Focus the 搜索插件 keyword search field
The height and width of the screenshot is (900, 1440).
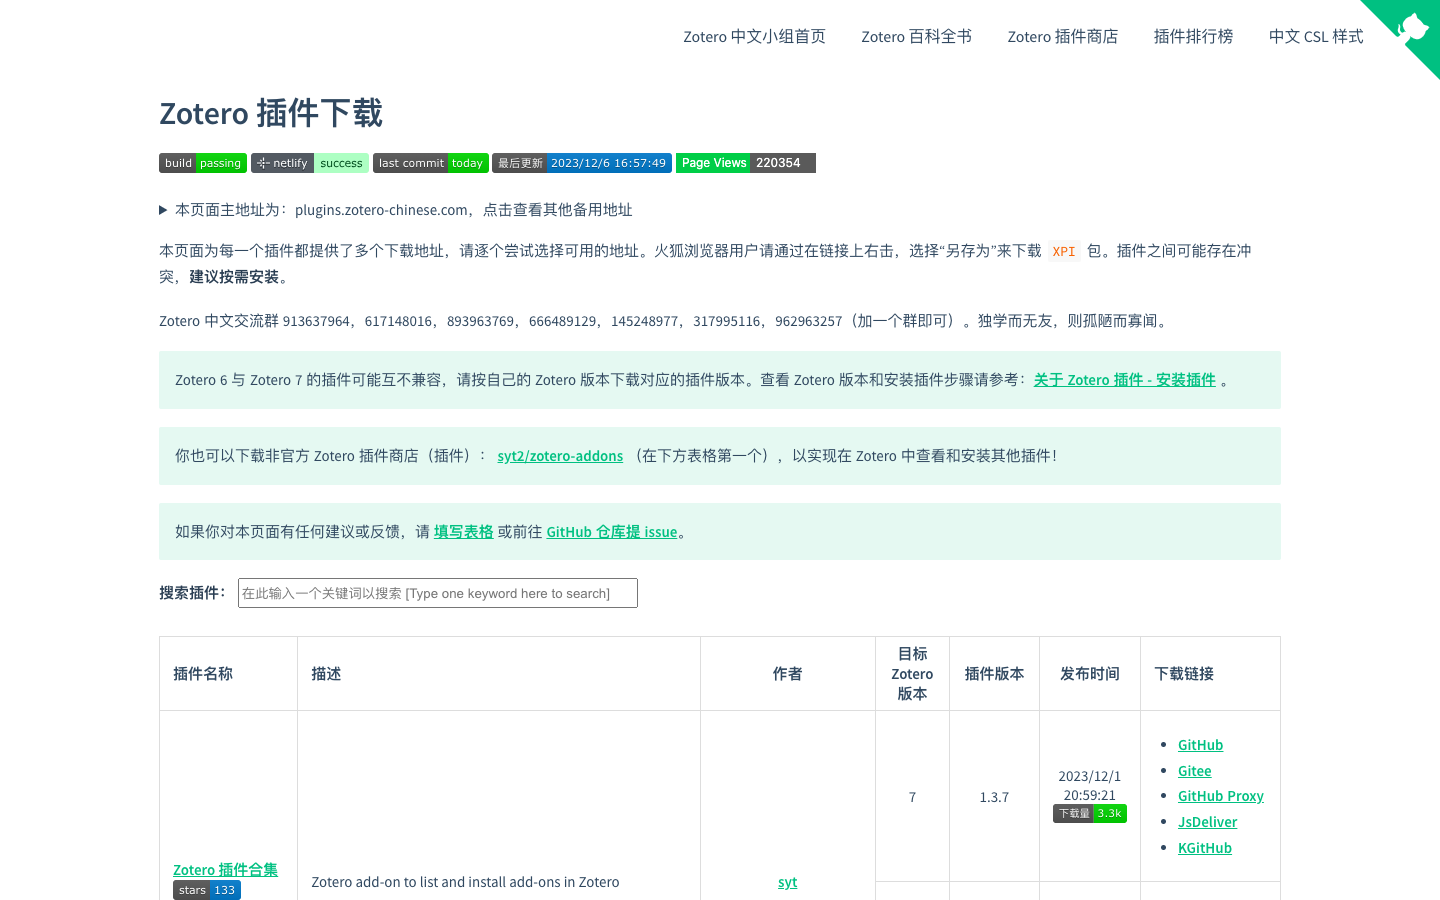tap(438, 593)
